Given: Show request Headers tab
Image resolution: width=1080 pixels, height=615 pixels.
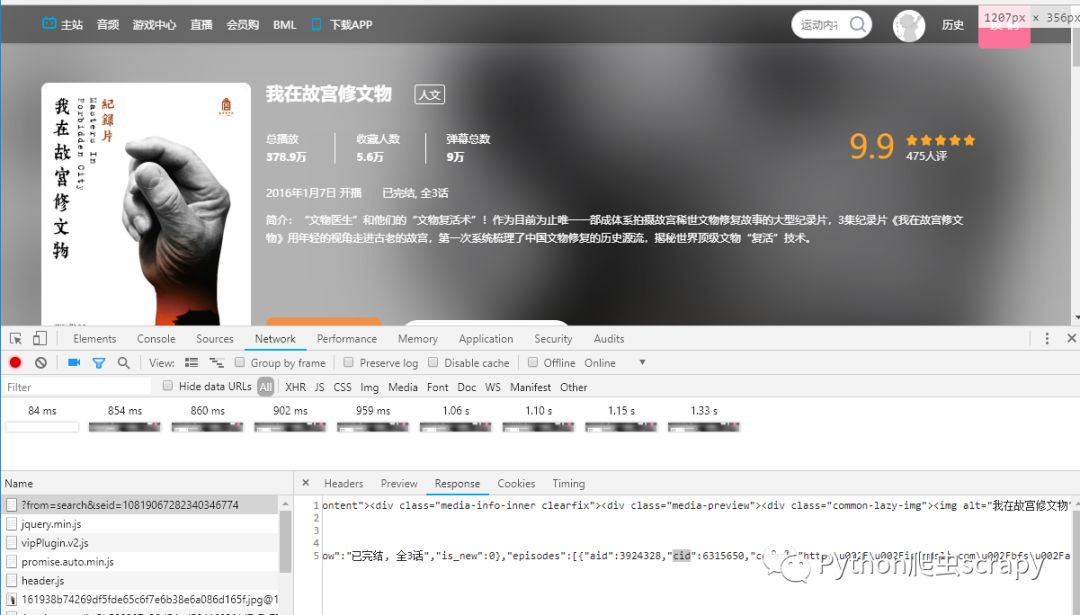Looking at the screenshot, I should 344,483.
